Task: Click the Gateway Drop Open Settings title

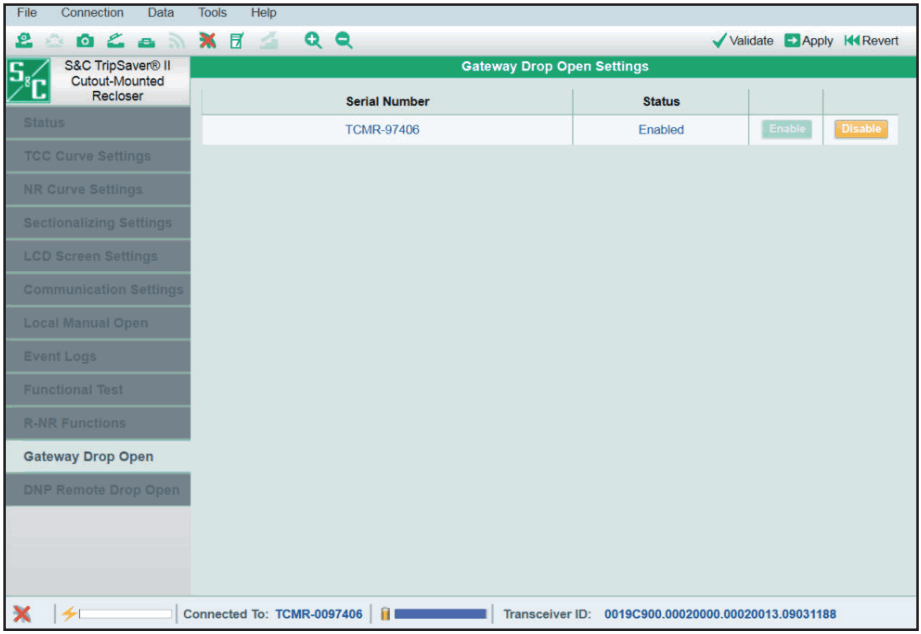Action: pyautogui.click(x=555, y=66)
